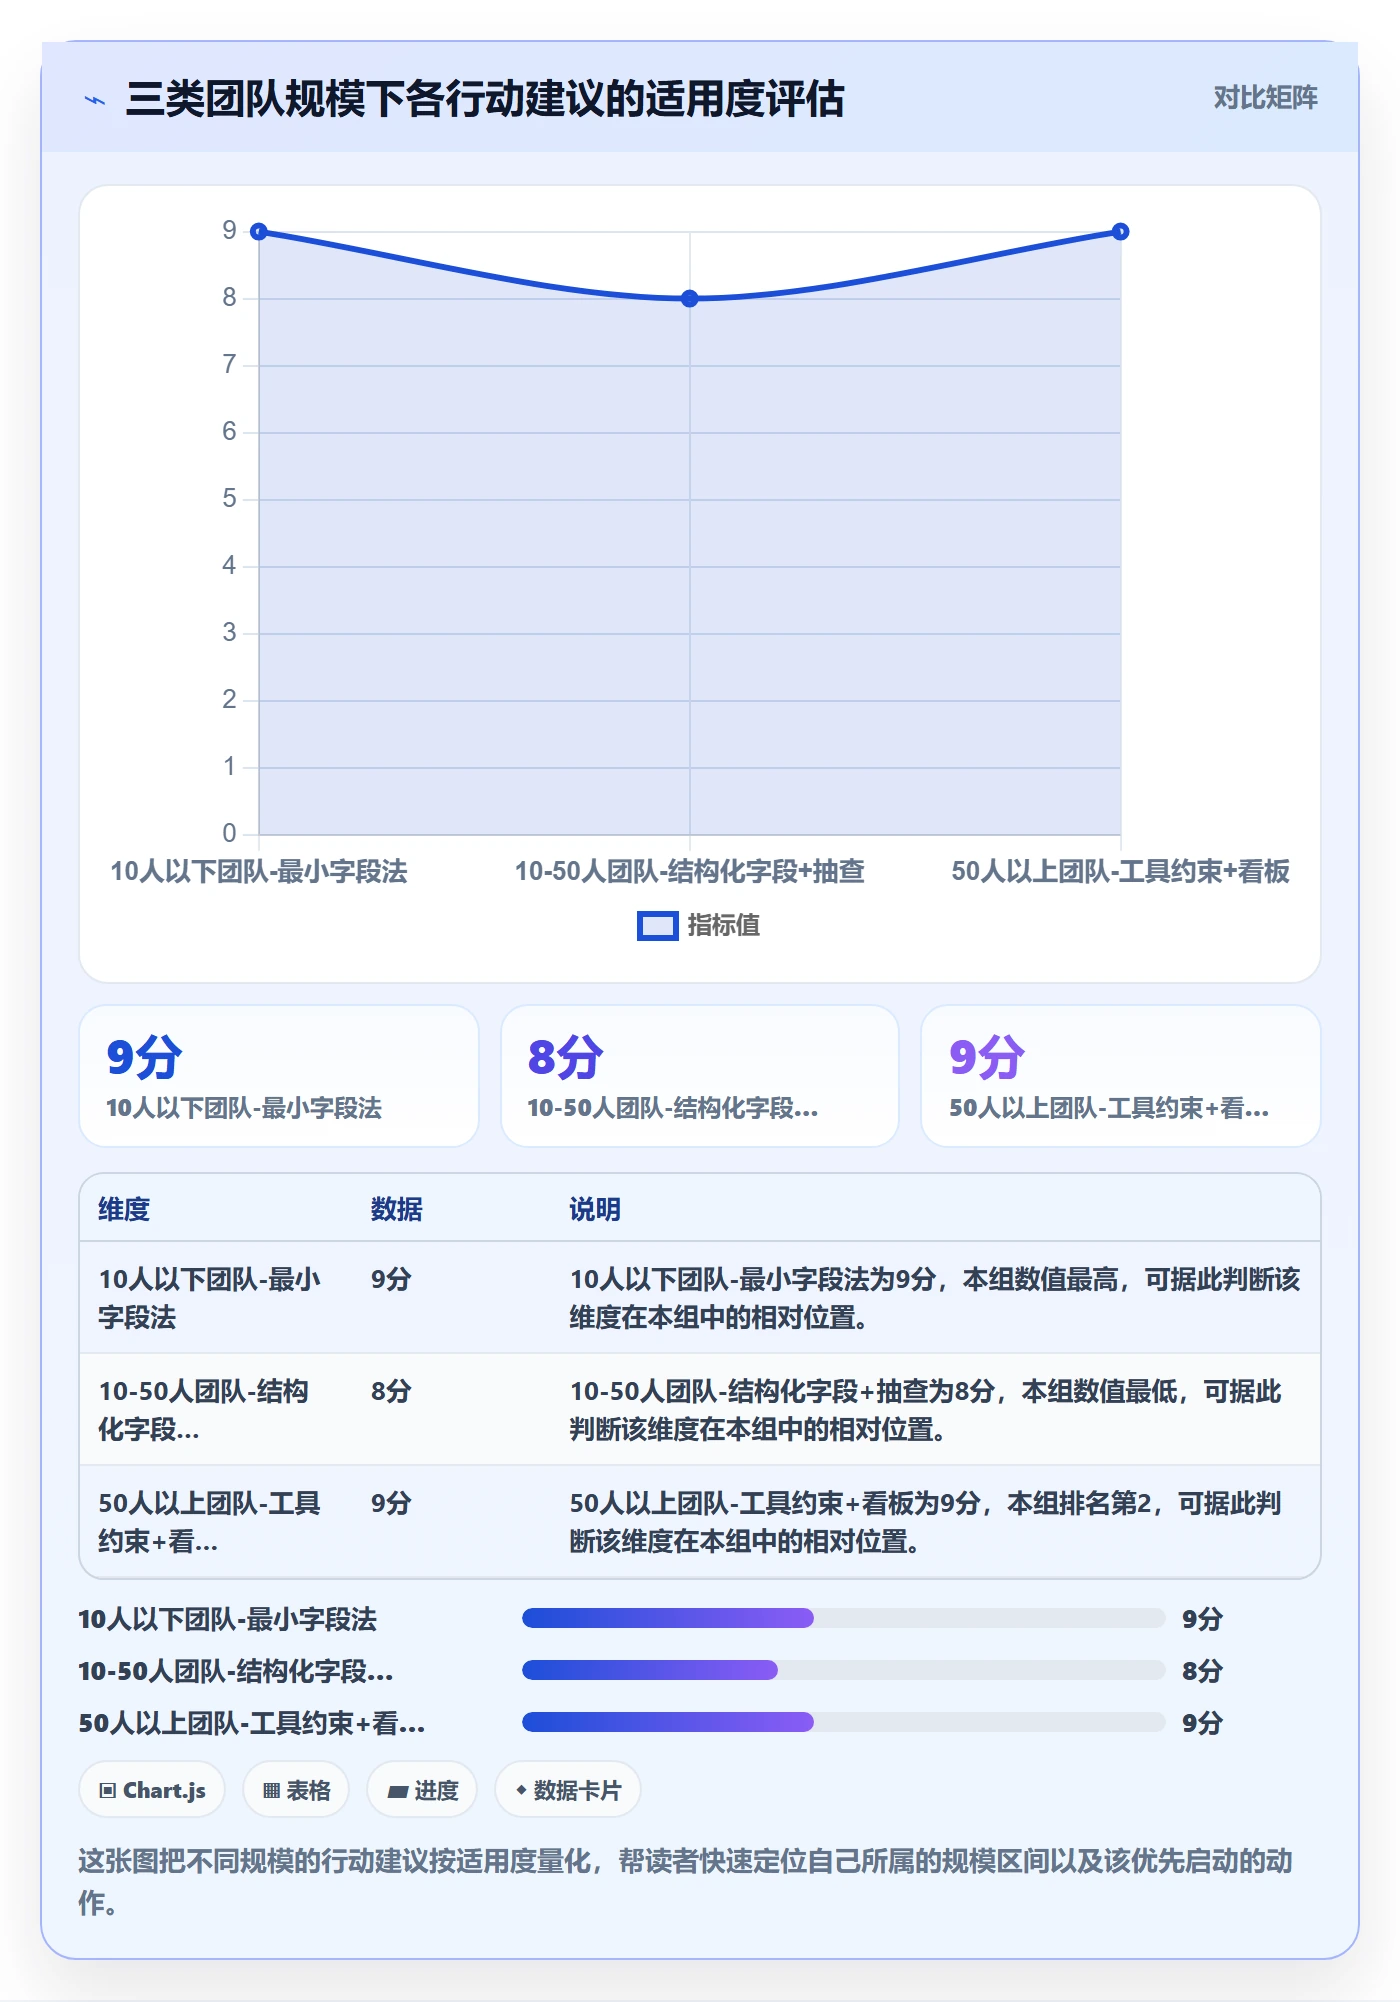Click the progress bar for 10-50人团队-结构化字段
Image resolution: width=1400 pixels, height=2002 pixels.
(843, 1670)
